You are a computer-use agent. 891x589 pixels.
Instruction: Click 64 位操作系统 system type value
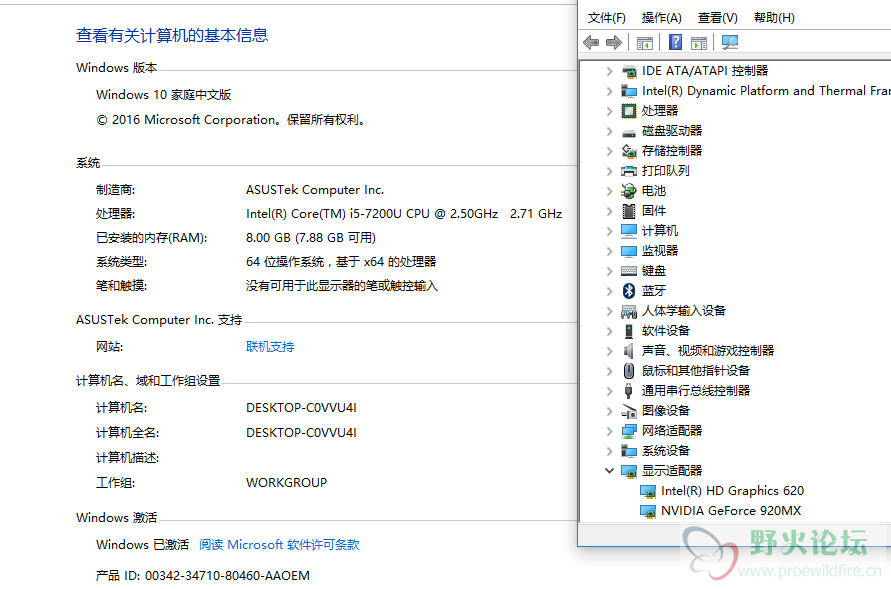[x=341, y=262]
